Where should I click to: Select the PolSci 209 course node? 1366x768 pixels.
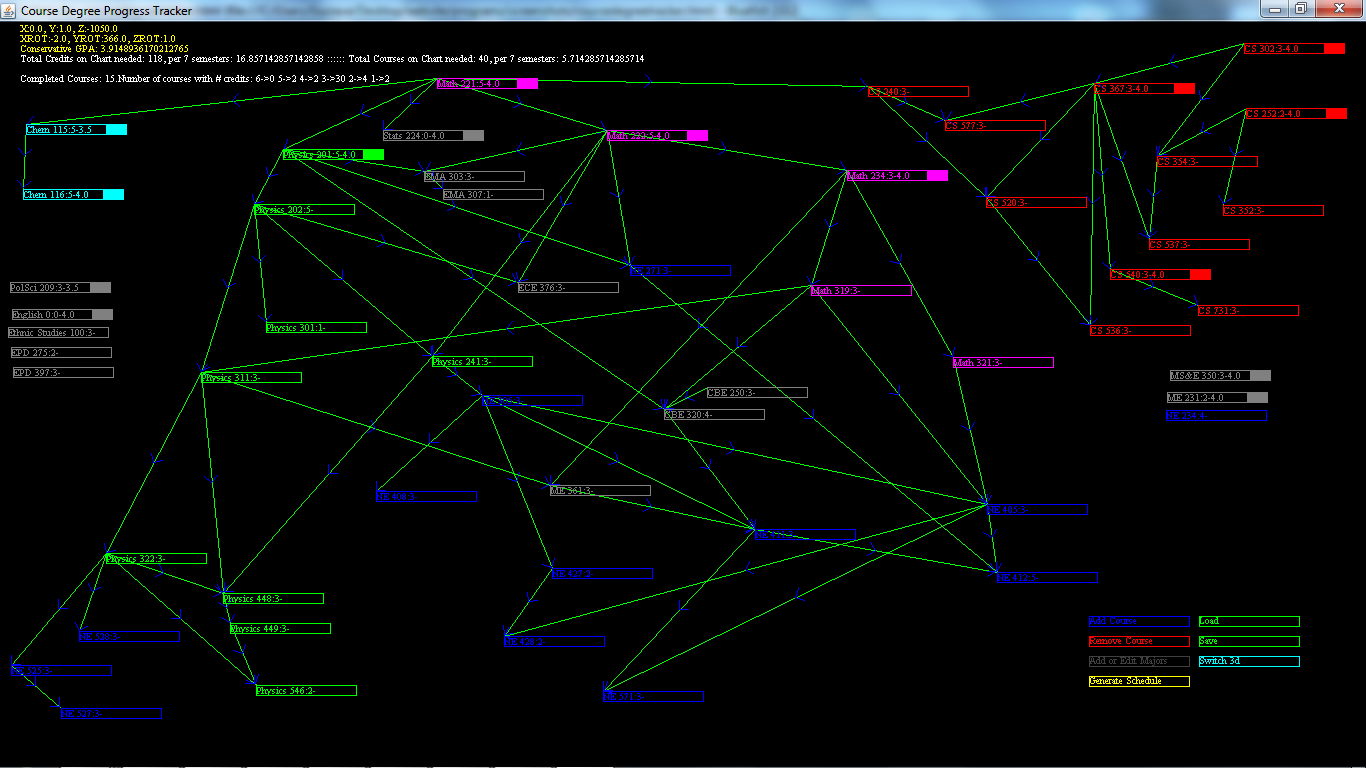coord(60,288)
